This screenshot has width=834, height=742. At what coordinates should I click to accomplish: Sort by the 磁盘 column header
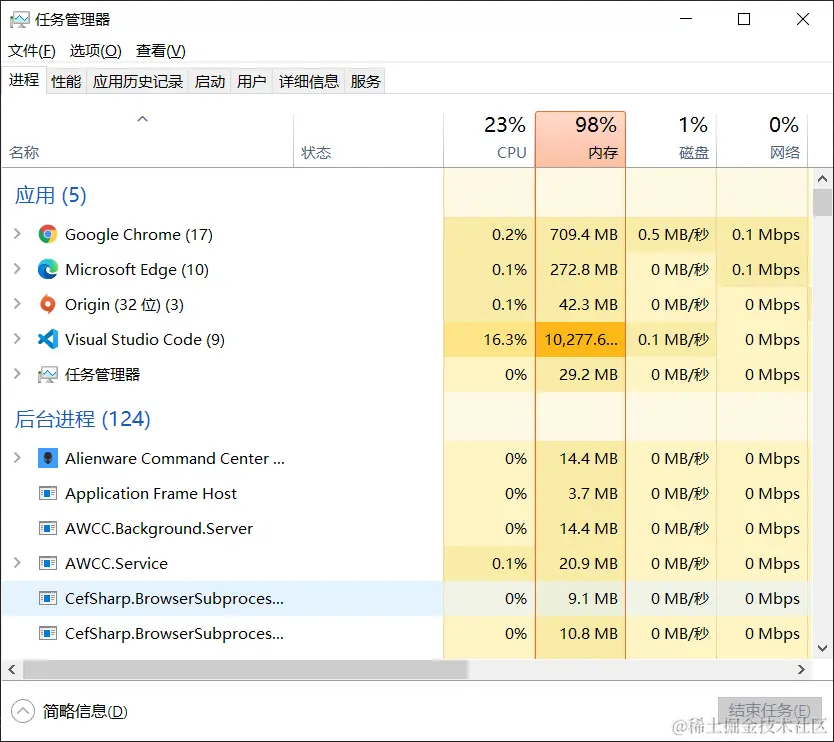[x=671, y=139]
